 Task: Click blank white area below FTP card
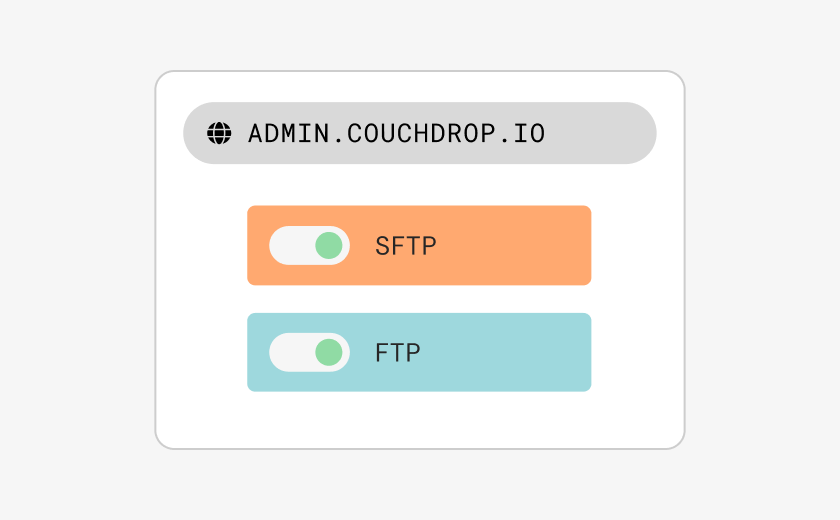pyautogui.click(x=419, y=420)
